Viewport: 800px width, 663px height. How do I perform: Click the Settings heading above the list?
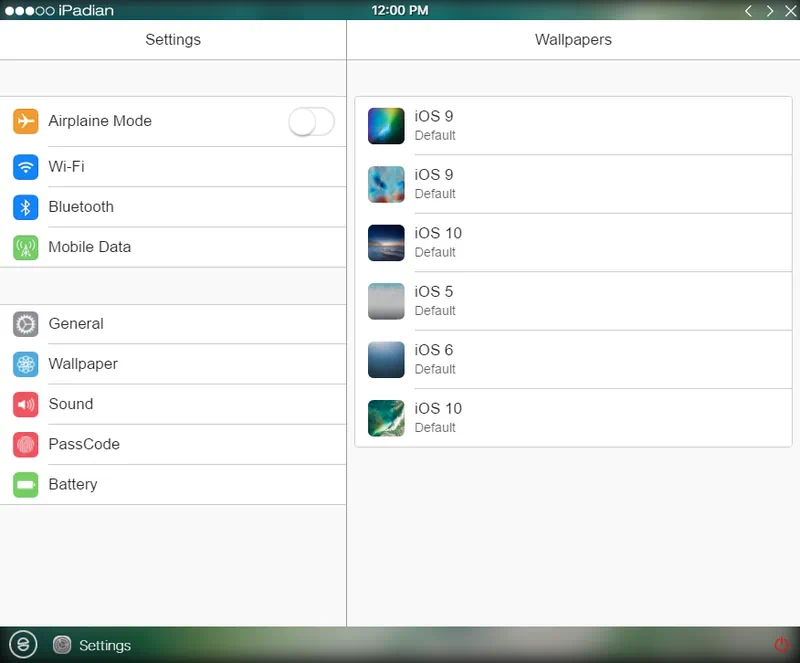tap(173, 40)
